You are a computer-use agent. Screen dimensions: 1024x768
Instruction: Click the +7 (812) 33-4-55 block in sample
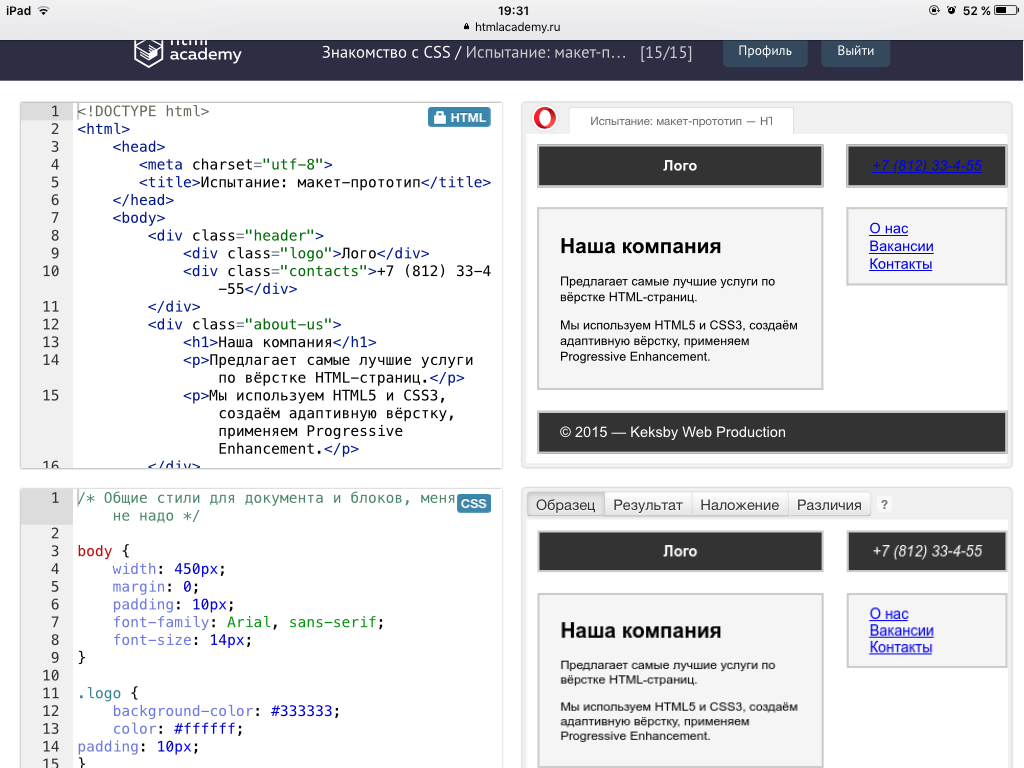pyautogui.click(x=927, y=551)
